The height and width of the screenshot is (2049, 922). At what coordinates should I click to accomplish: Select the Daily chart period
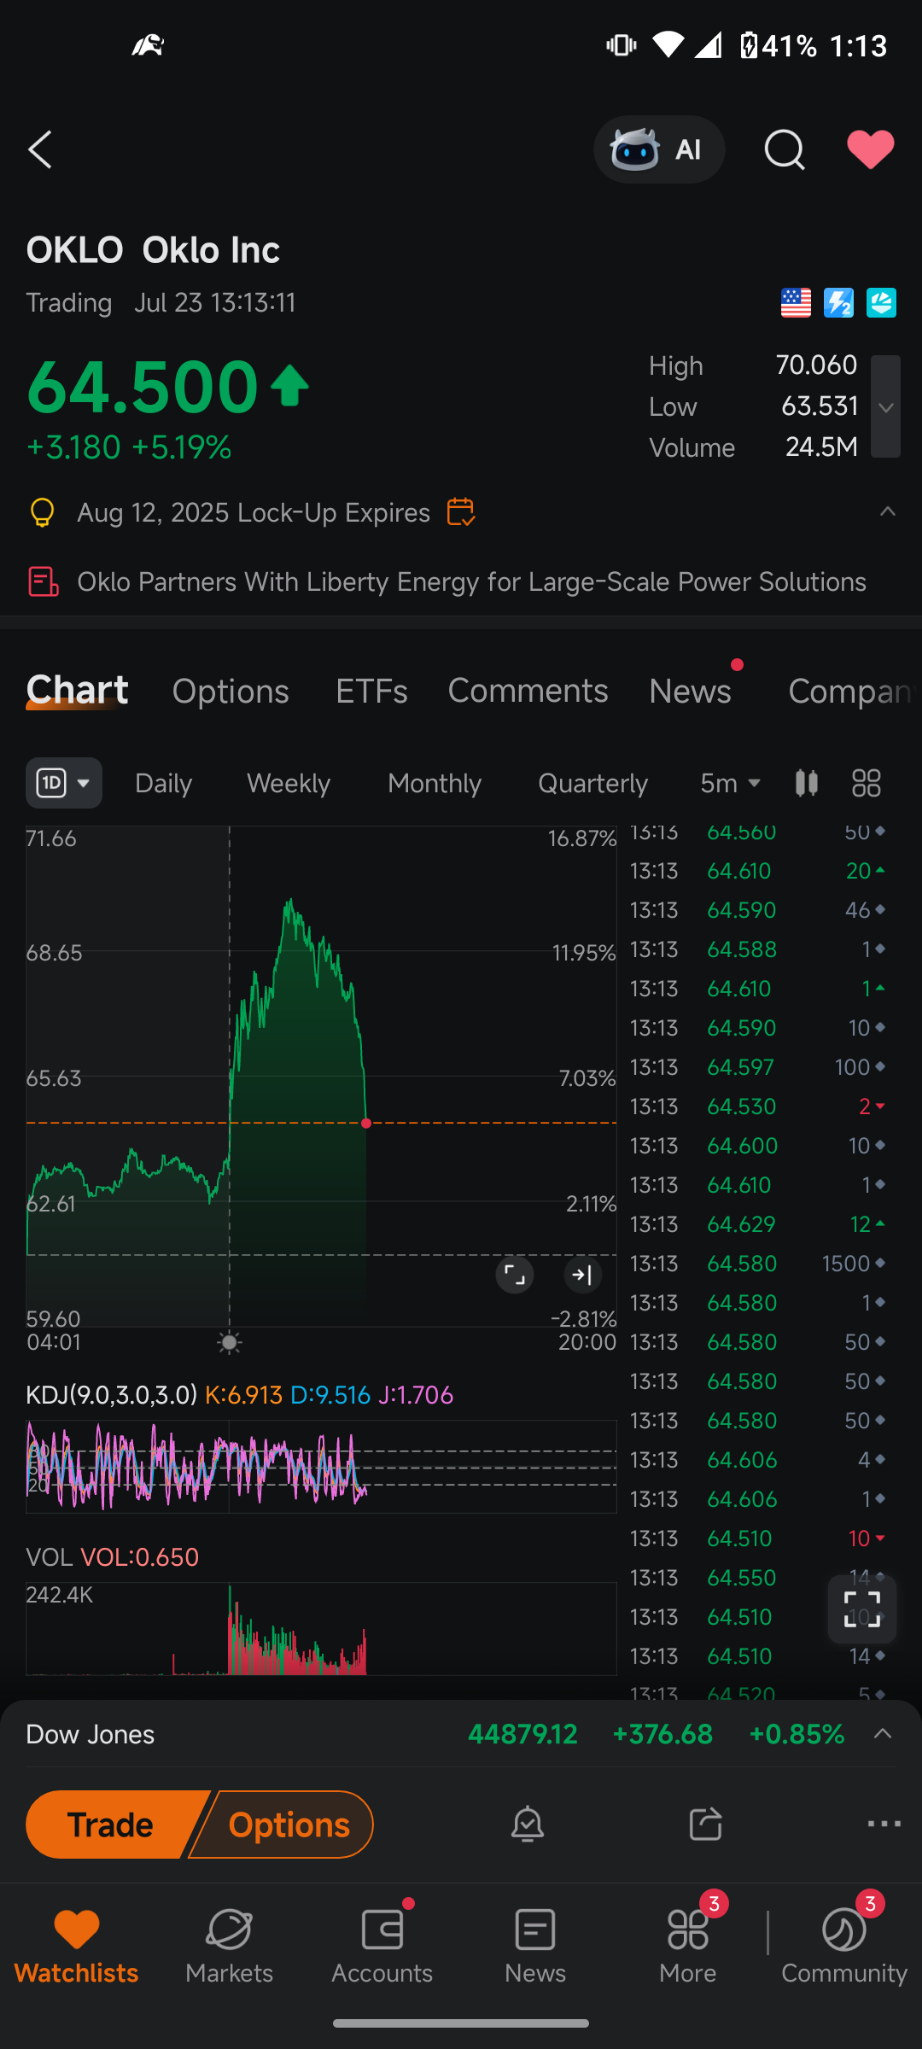tap(164, 783)
